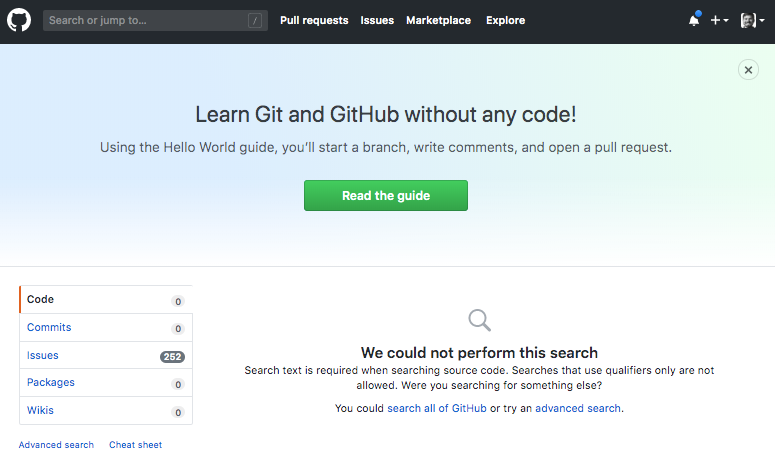775x474 pixels.
Task: Open the notifications bell
Action: coord(694,20)
